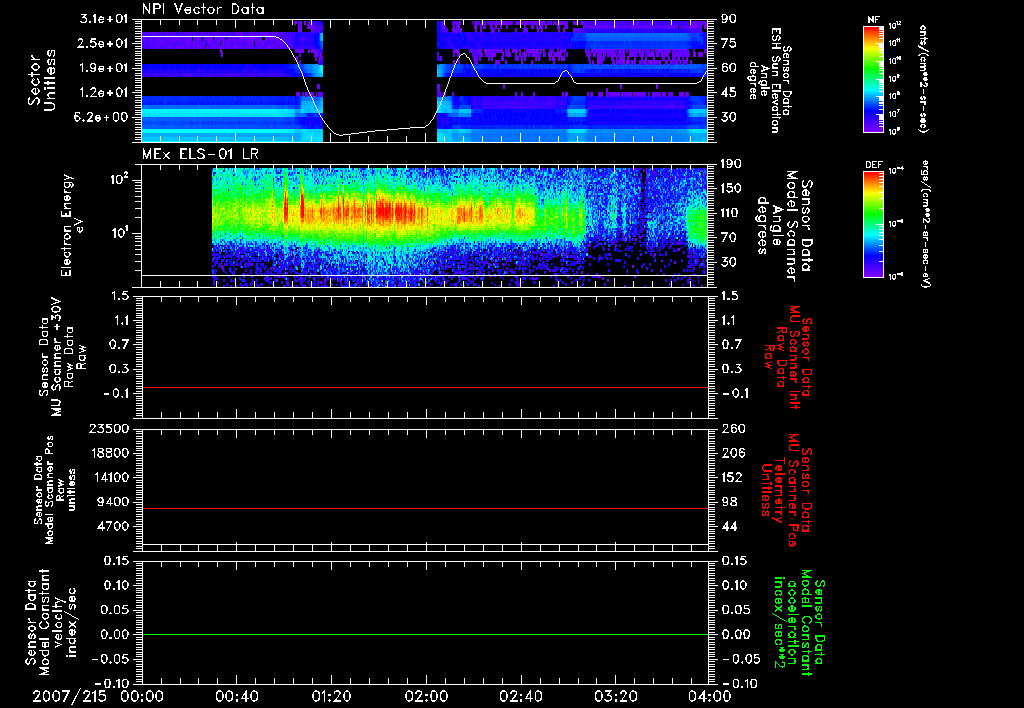Screen dimensions: 1024x708
Task: Select the "MEx ELS-01 LR" panel title
Action: click(x=200, y=154)
